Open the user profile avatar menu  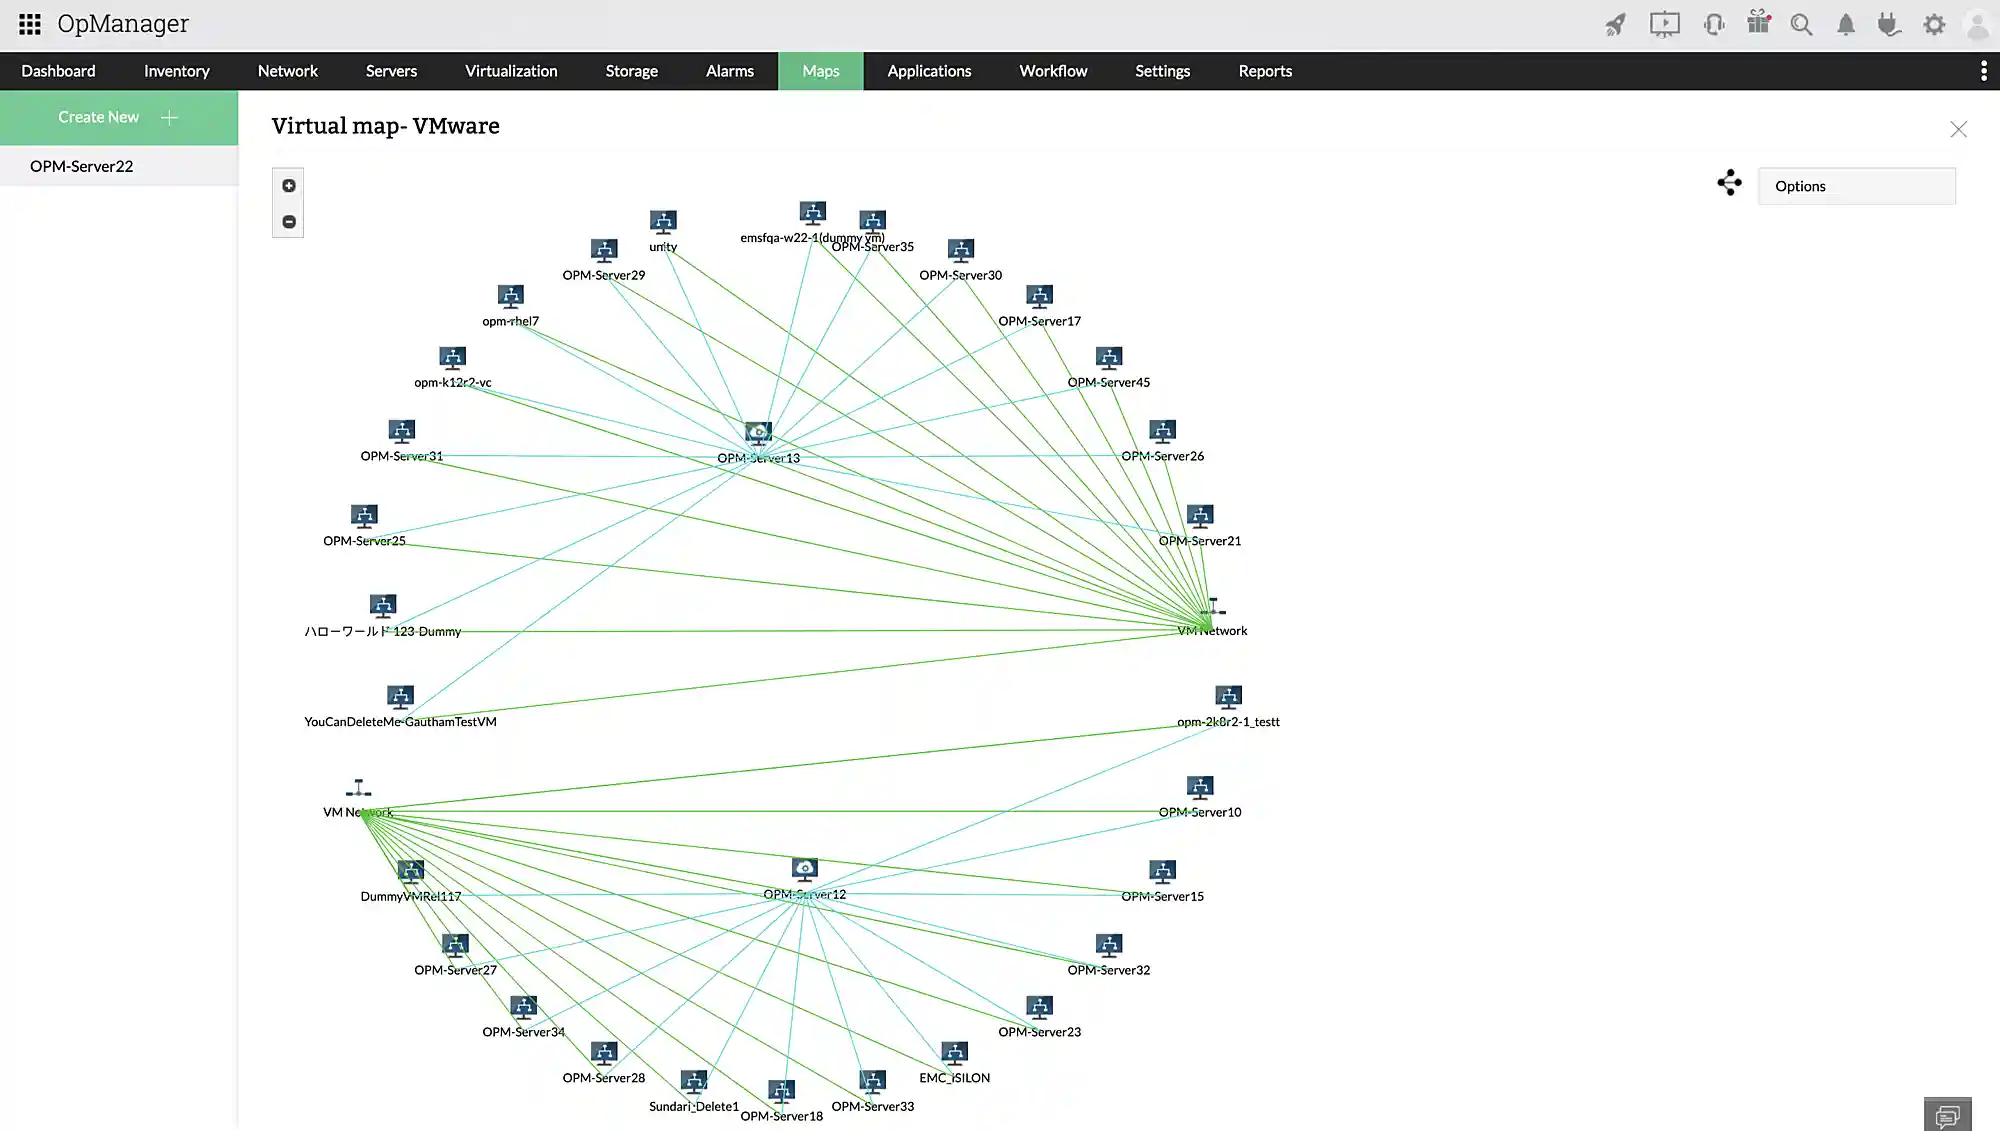pos(1977,25)
